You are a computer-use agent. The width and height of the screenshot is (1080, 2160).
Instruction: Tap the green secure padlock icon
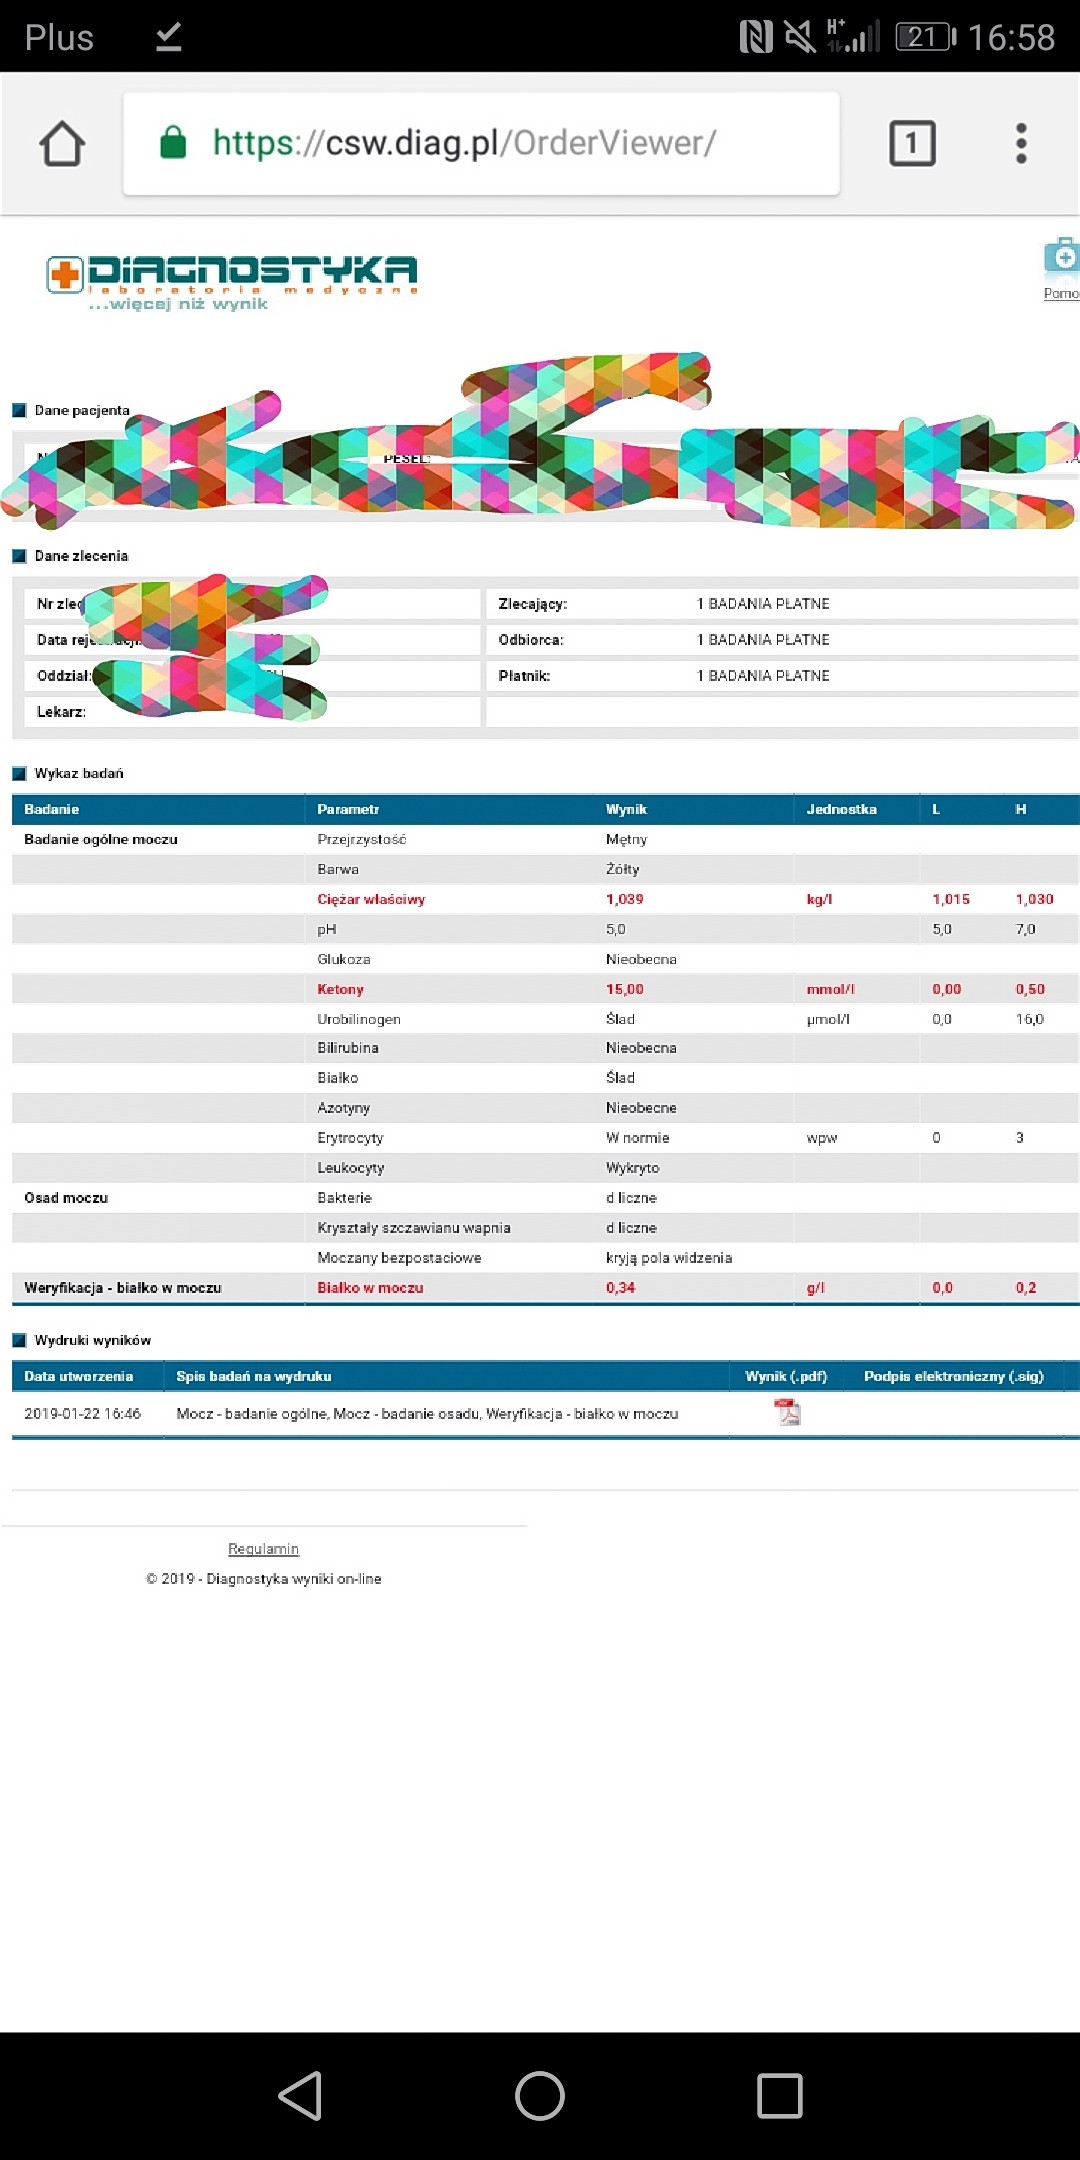[x=174, y=142]
